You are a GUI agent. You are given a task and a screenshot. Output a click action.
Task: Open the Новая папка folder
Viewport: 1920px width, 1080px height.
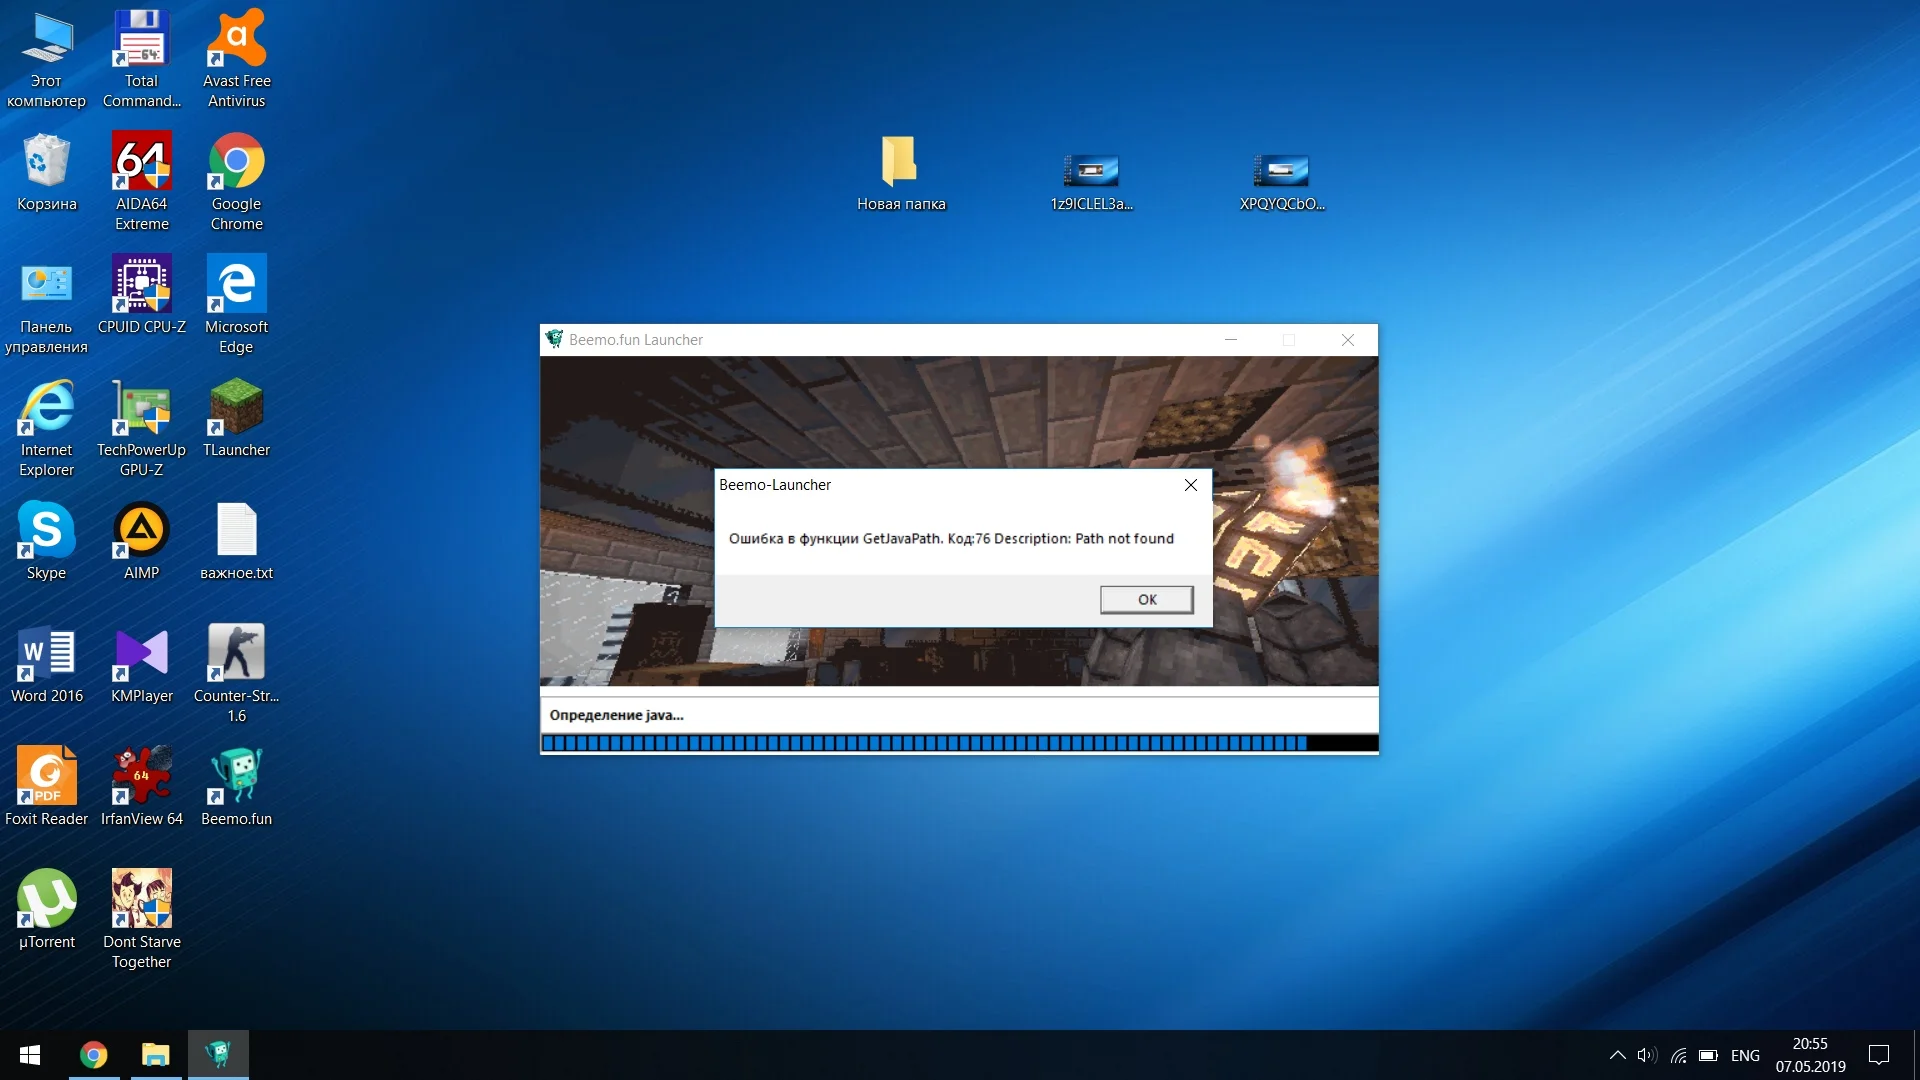click(900, 162)
